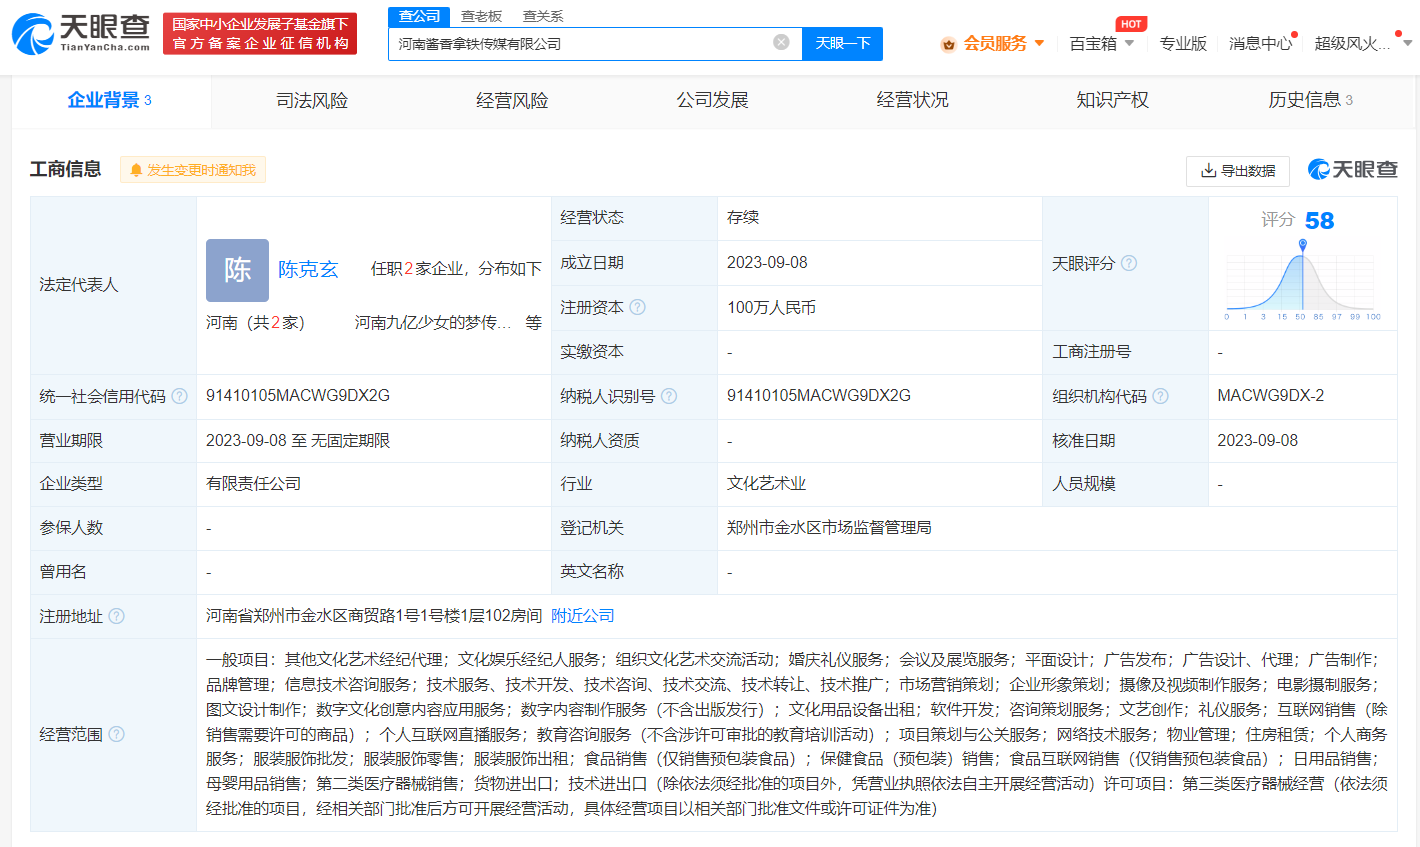
Task: Click the 陈 avatar of legal representative
Action: [237, 270]
